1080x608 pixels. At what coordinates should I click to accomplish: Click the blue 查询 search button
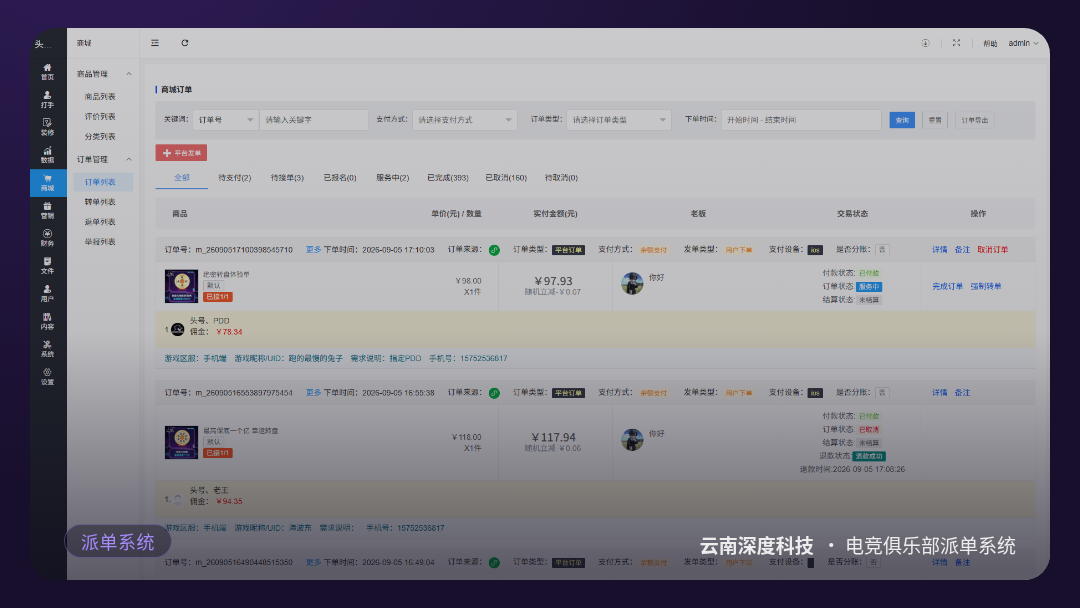902,120
